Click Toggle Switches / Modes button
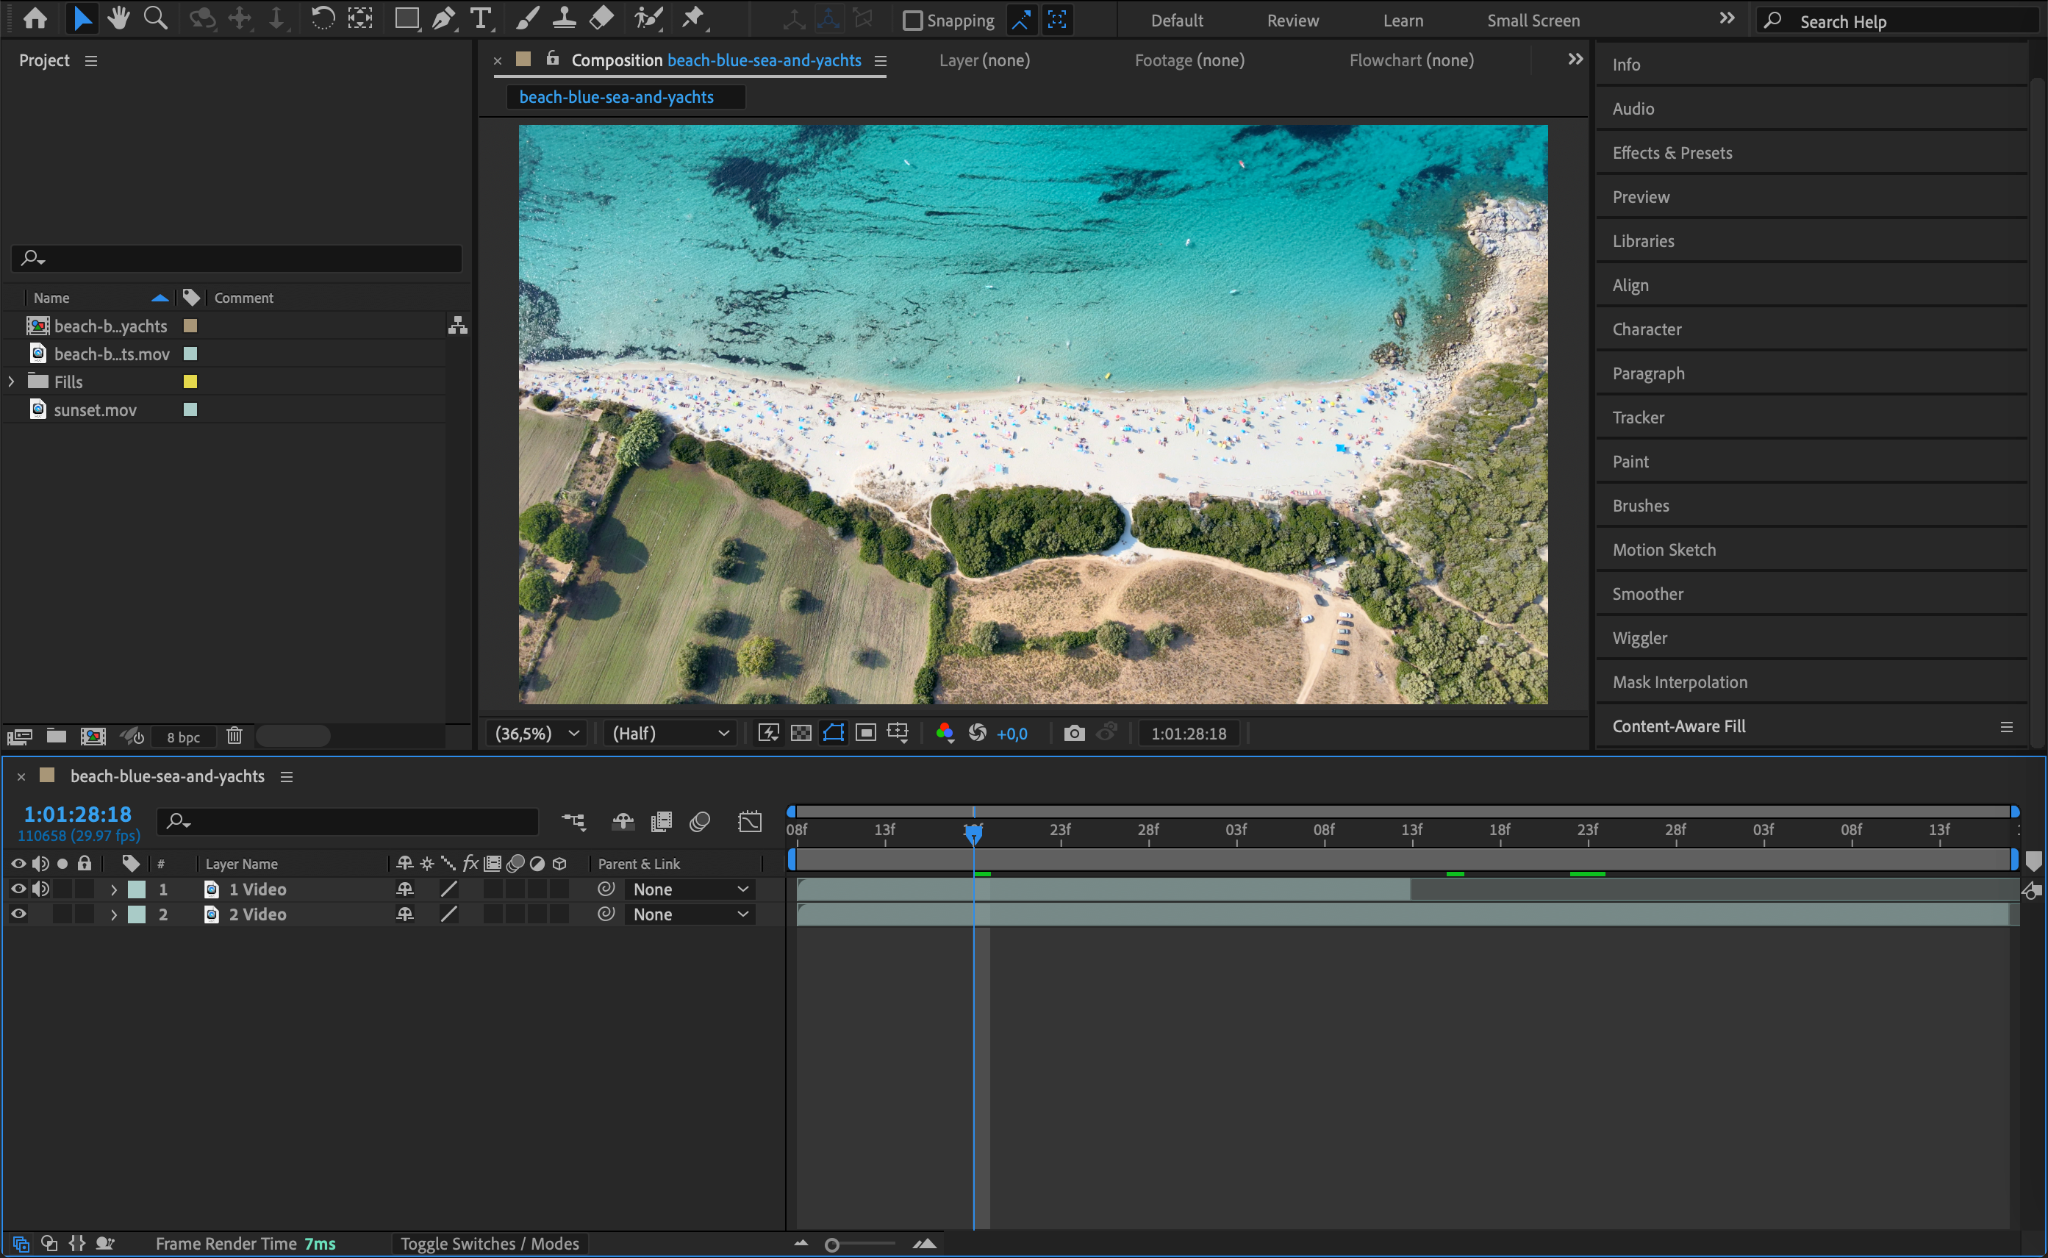 click(x=490, y=1243)
